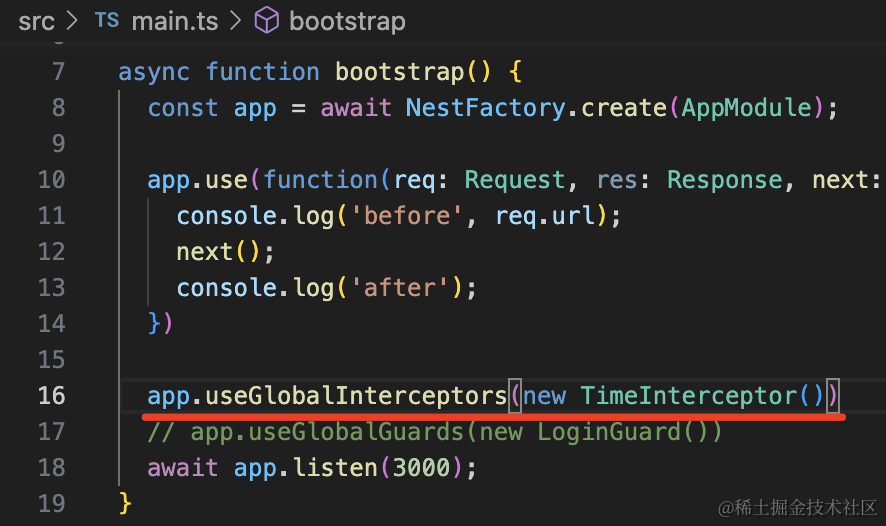Click the chevron after main.ts breadcrumb

click(x=235, y=21)
